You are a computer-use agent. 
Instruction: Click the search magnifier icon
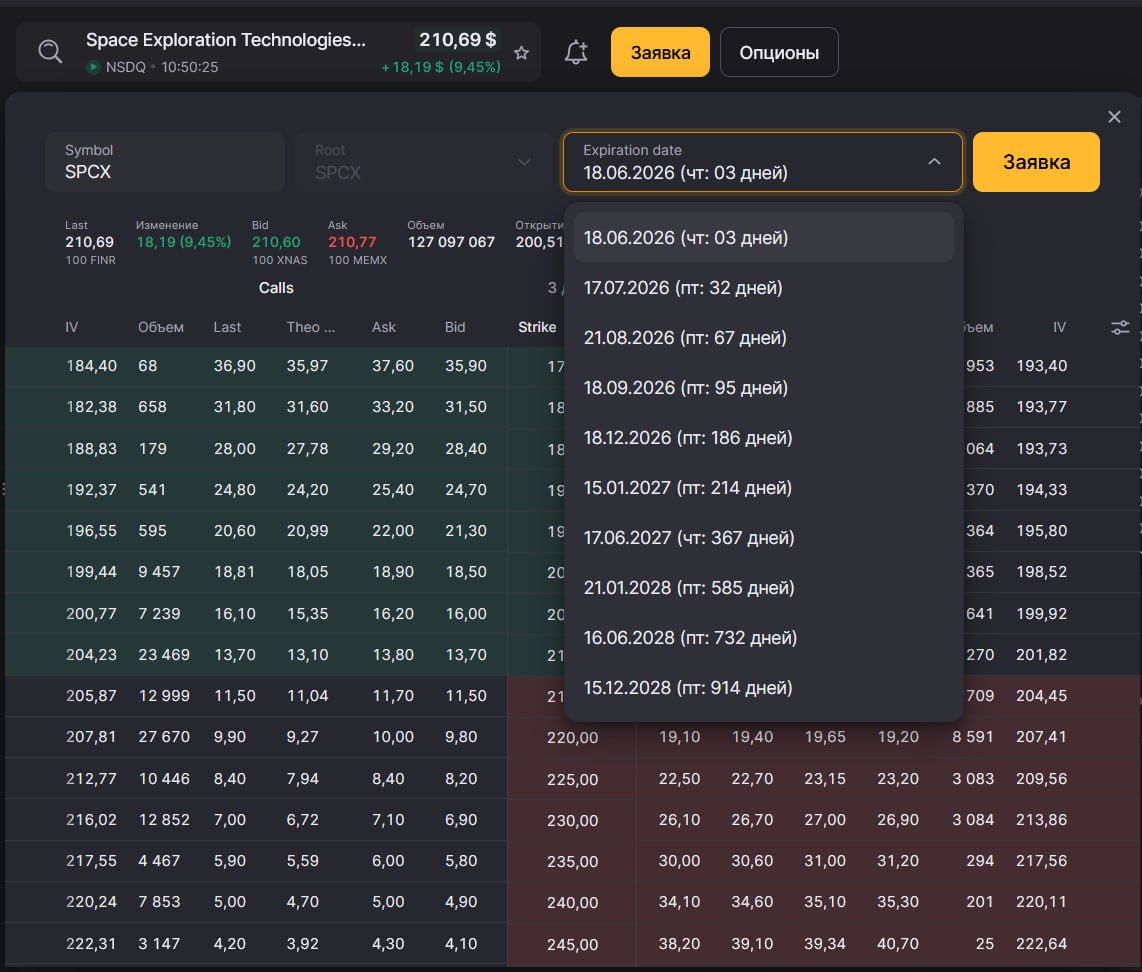50,52
